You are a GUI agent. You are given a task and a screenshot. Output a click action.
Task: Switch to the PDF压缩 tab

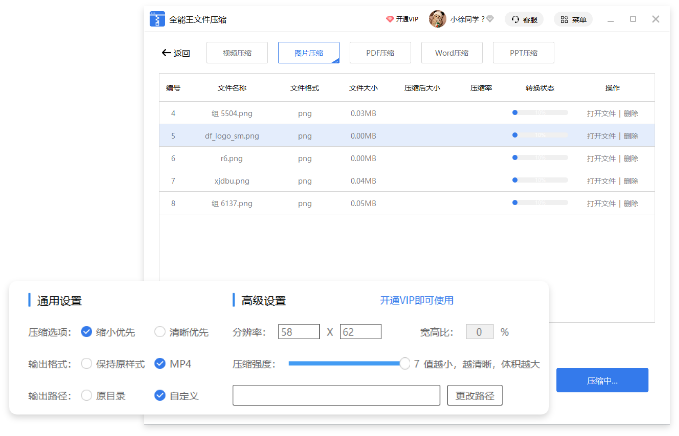pyautogui.click(x=380, y=53)
